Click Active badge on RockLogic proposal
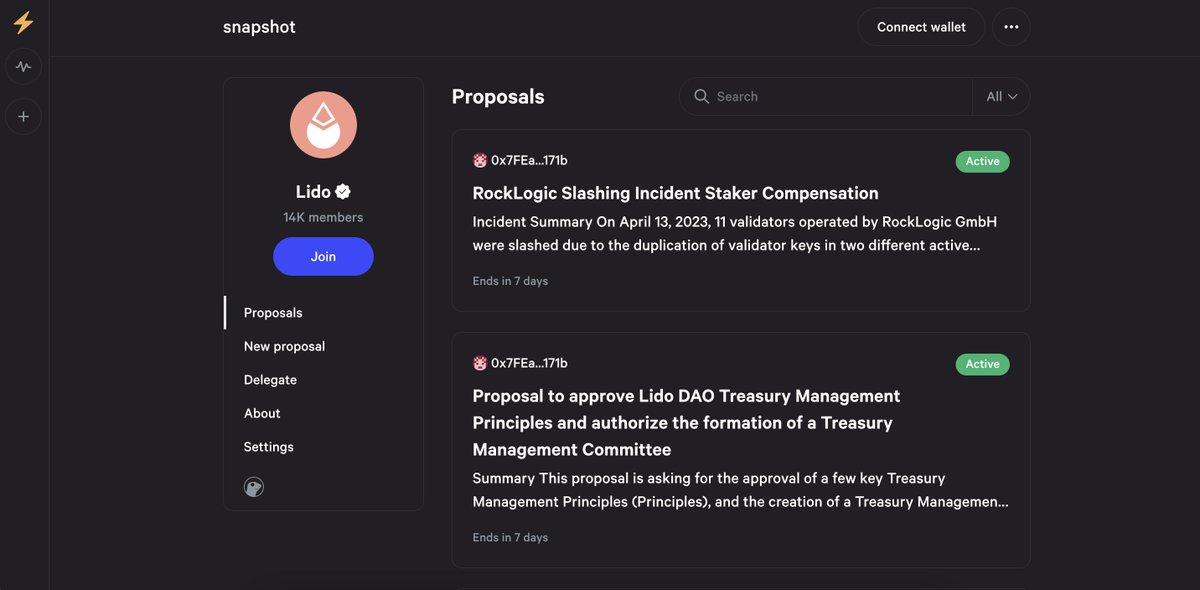The height and width of the screenshot is (590, 1200). [x=982, y=161]
